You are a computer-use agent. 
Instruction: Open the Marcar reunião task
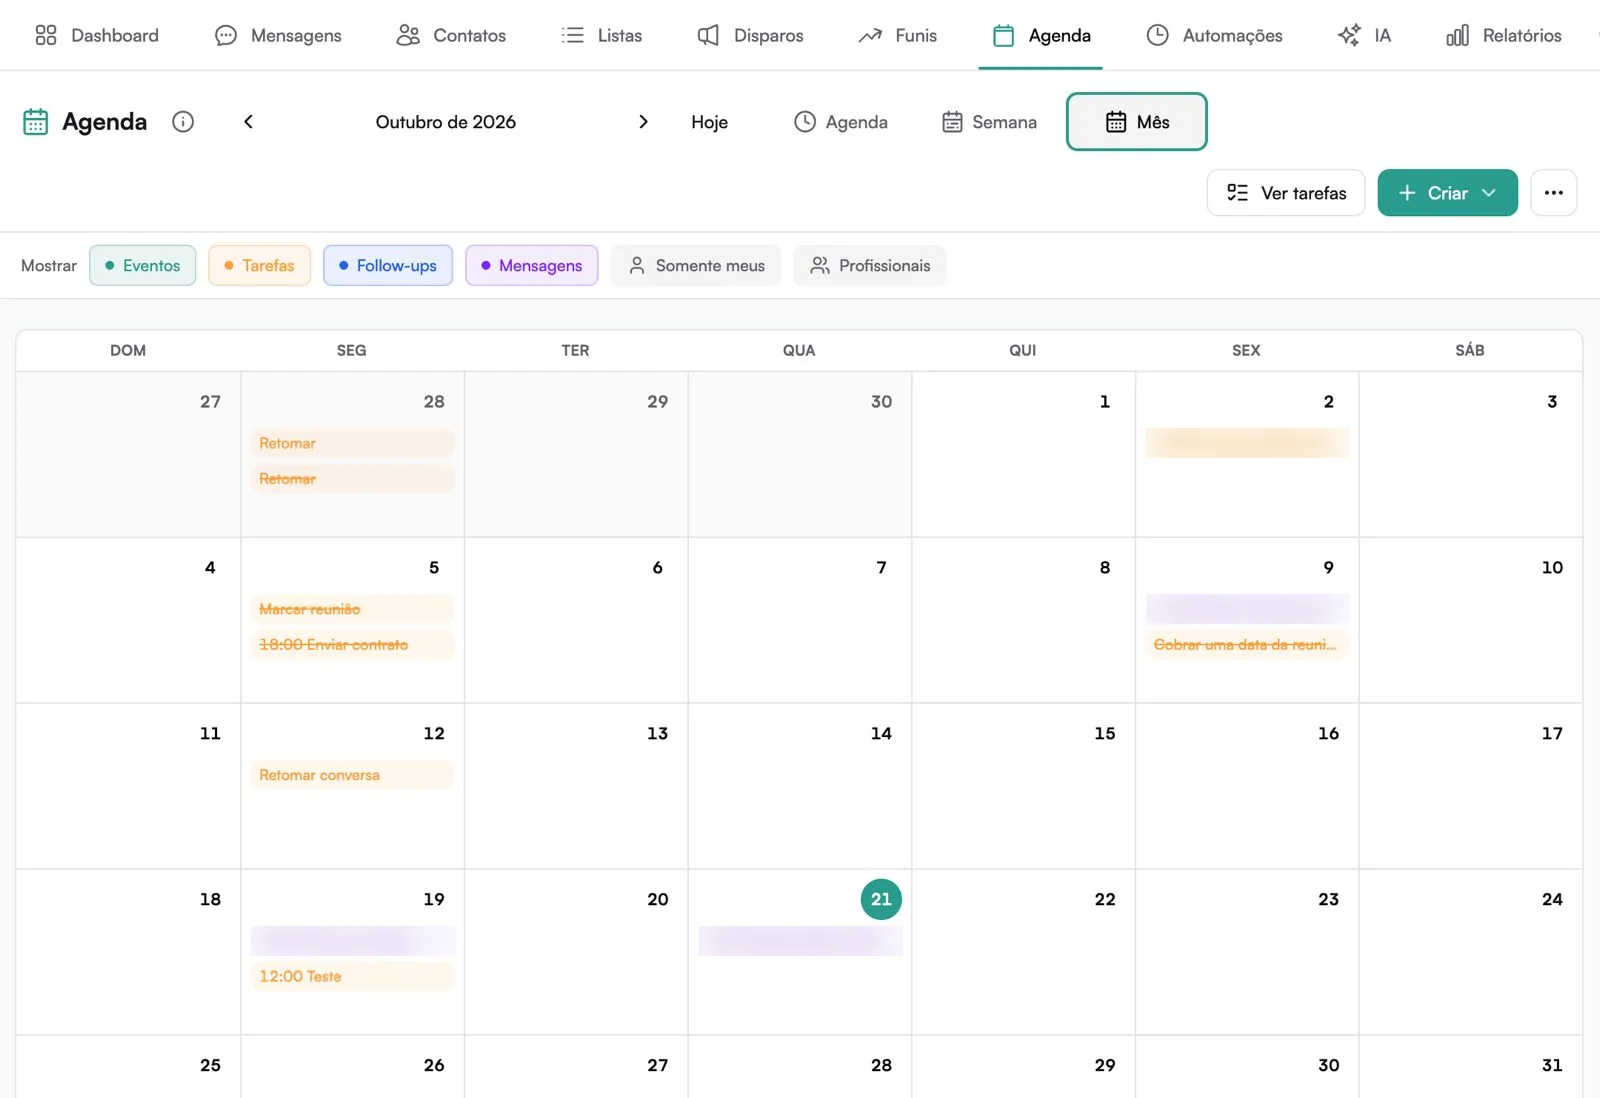(x=352, y=609)
